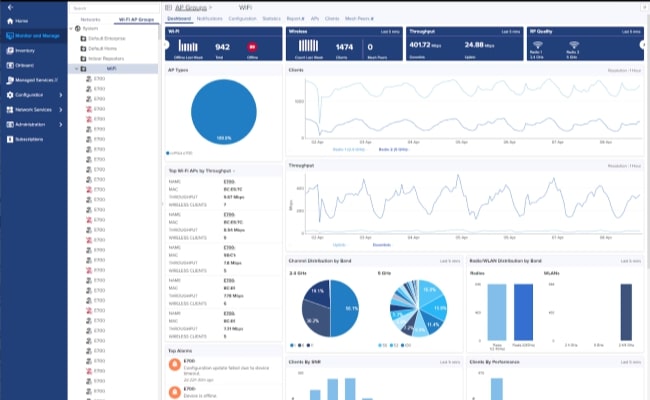Image resolution: width=650 pixels, height=400 pixels.
Task: Open the Reports tab
Action: pyautogui.click(x=295, y=19)
